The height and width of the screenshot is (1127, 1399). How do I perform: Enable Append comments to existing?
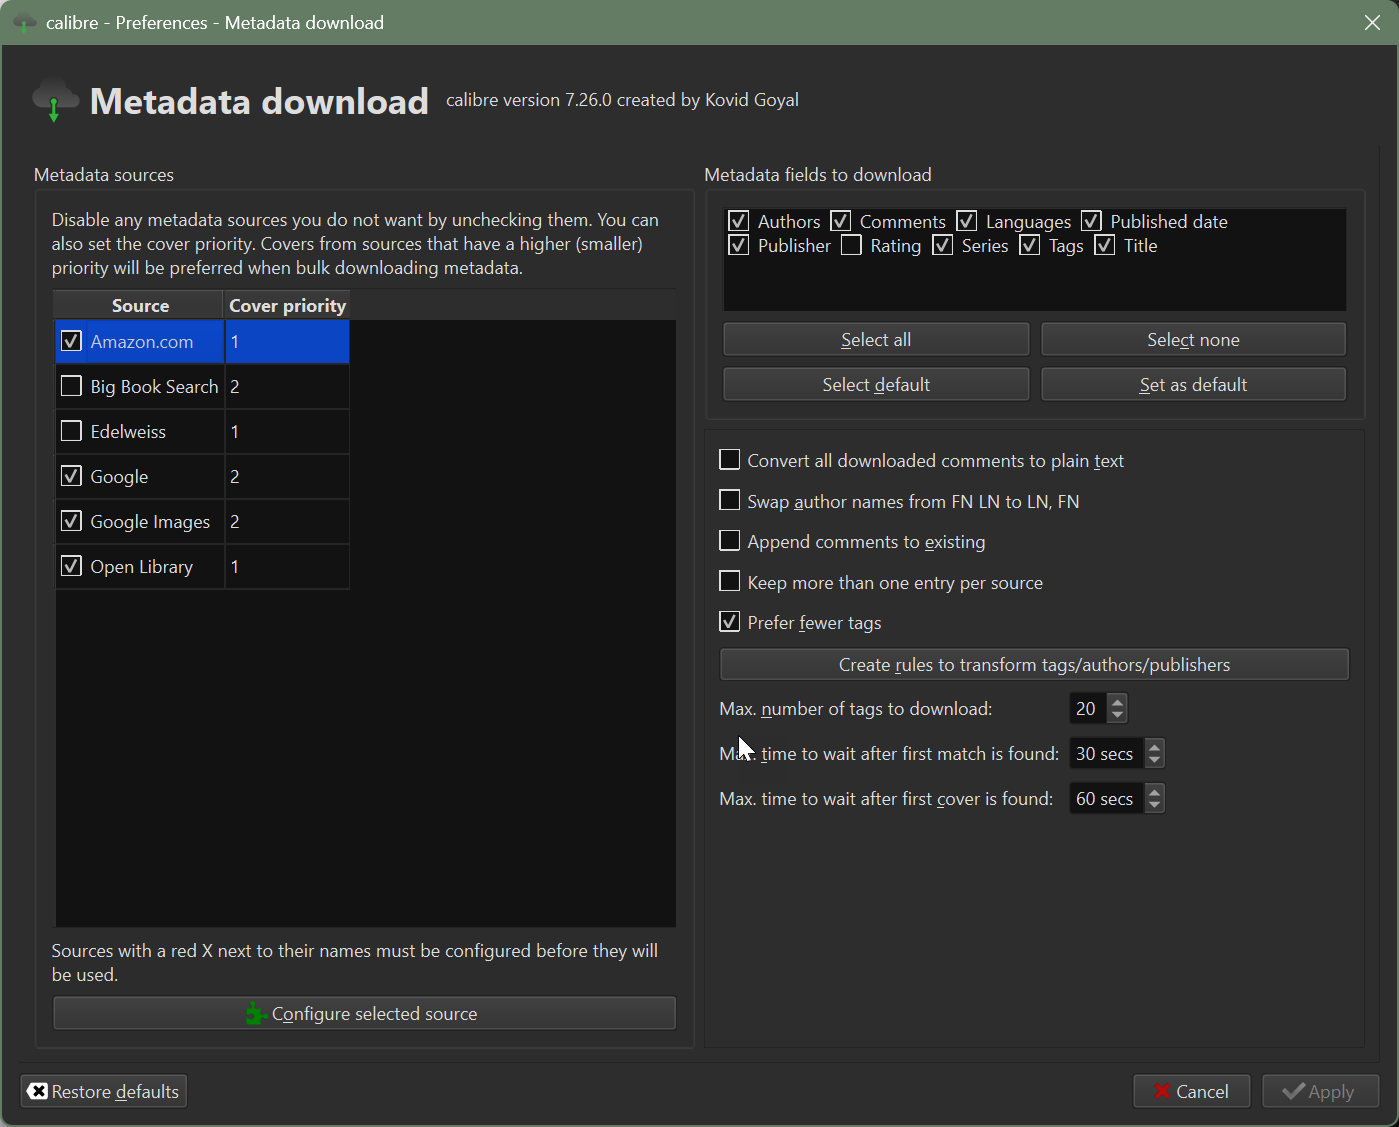tap(730, 541)
